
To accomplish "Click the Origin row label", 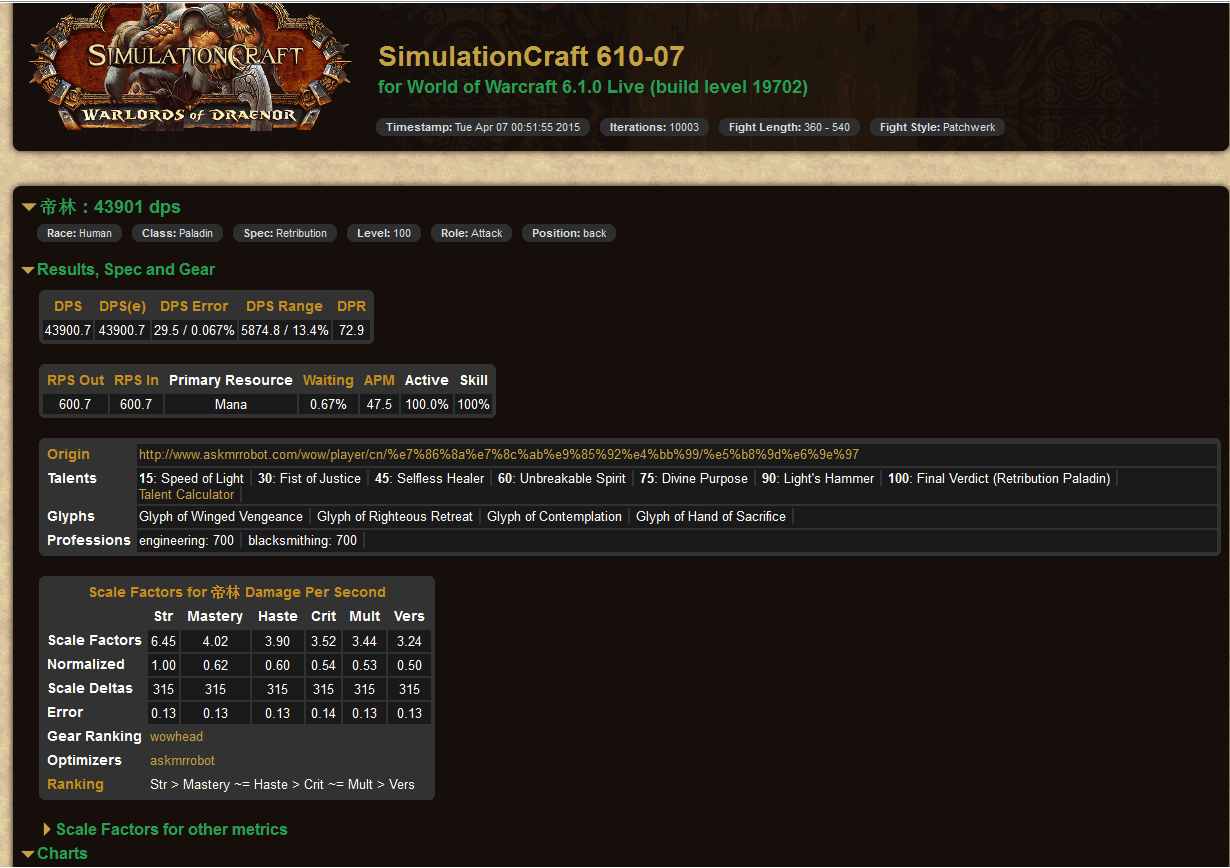I will pos(68,454).
